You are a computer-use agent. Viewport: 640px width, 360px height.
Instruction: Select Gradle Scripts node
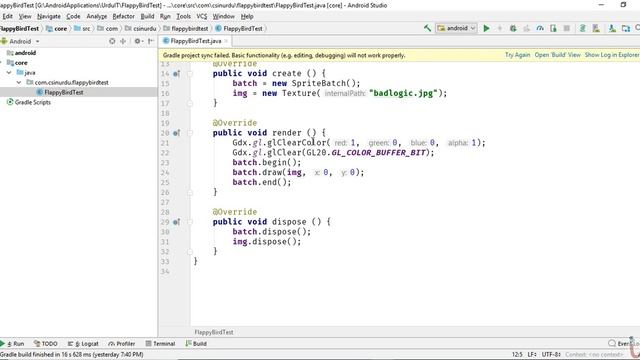(x=29, y=102)
